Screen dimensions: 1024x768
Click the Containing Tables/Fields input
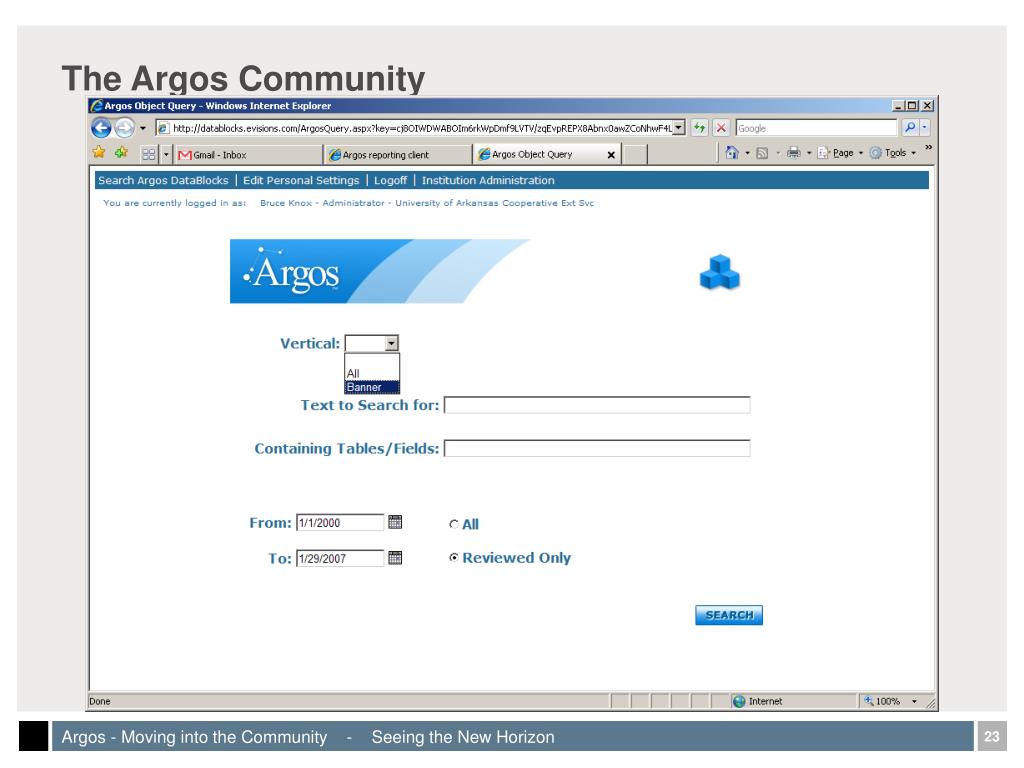point(597,448)
